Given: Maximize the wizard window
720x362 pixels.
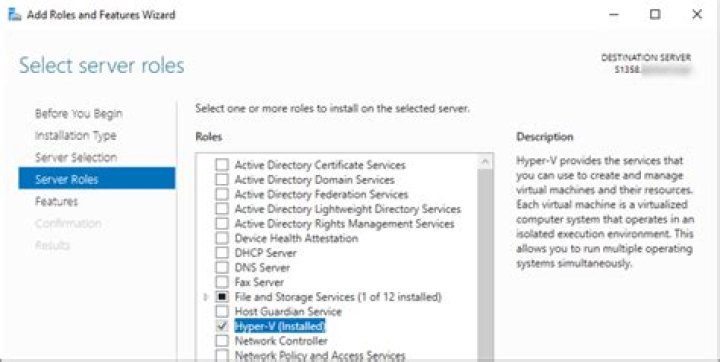Looking at the screenshot, I should [655, 15].
